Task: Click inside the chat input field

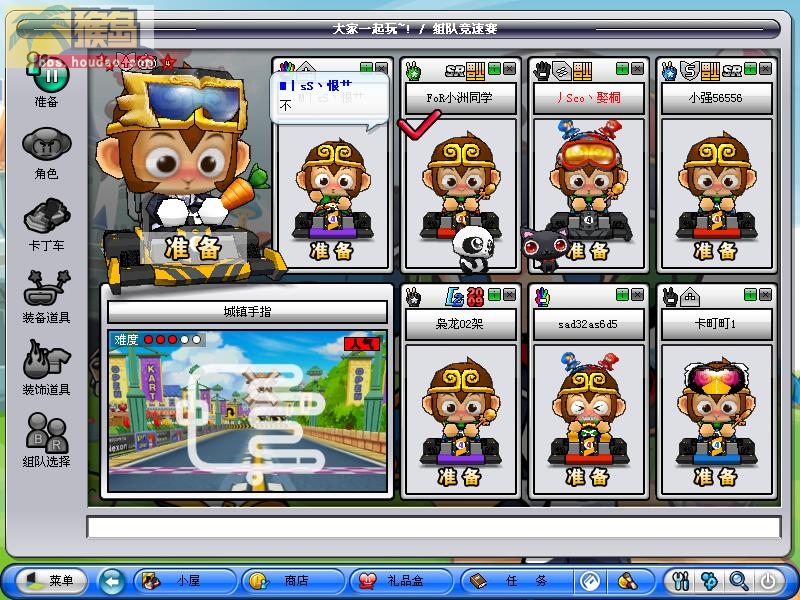Action: 434,527
